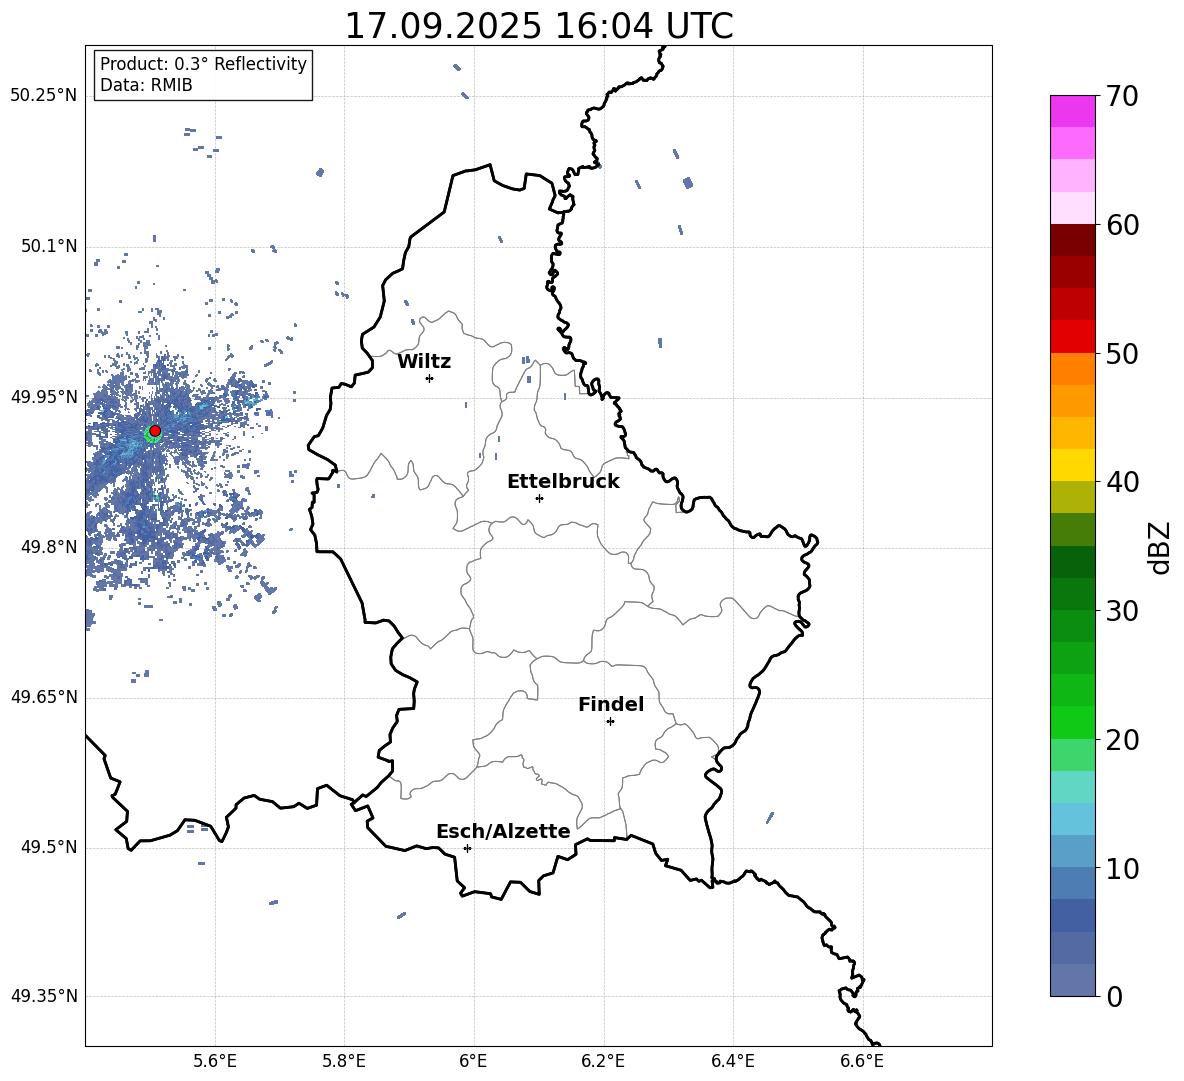This screenshot has height=1081, width=1184.
Task: Click the 5.8°E longitude label
Action: tap(344, 1061)
